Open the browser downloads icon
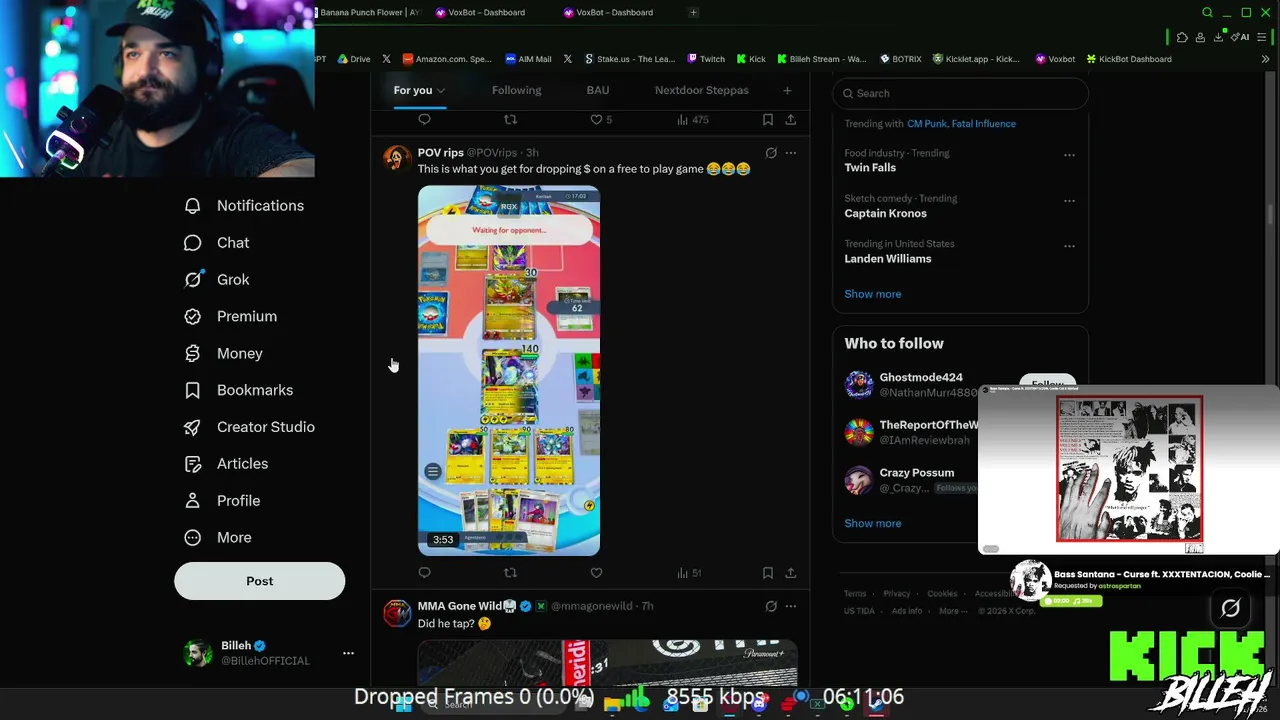Image resolution: width=1280 pixels, height=720 pixels. [1218, 38]
